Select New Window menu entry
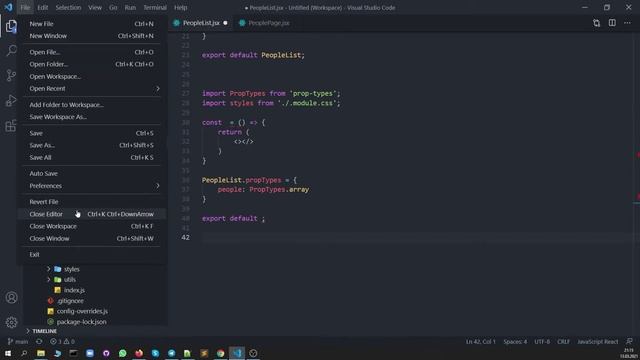 pos(91,36)
